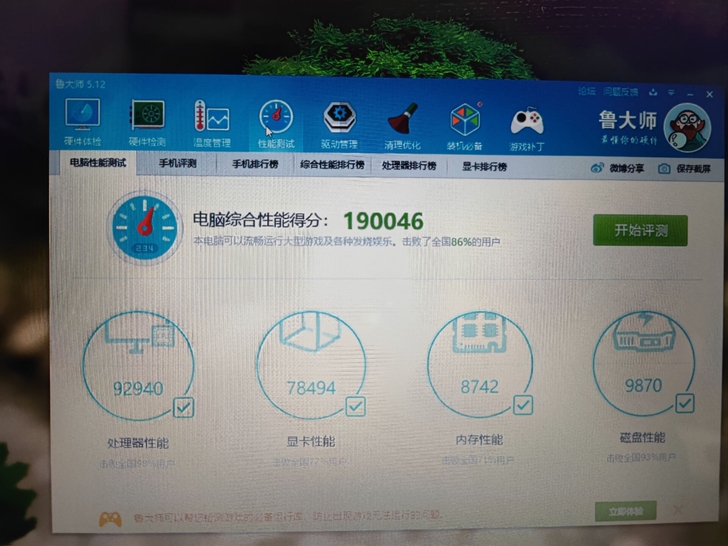This screenshot has height=546, width=728.
Task: Click the processor performance circle 92940
Action: point(138,366)
